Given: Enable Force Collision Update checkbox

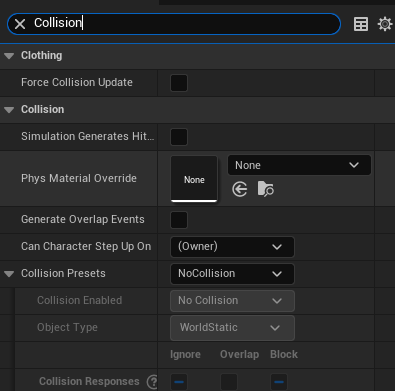Looking at the screenshot, I should (179, 83).
